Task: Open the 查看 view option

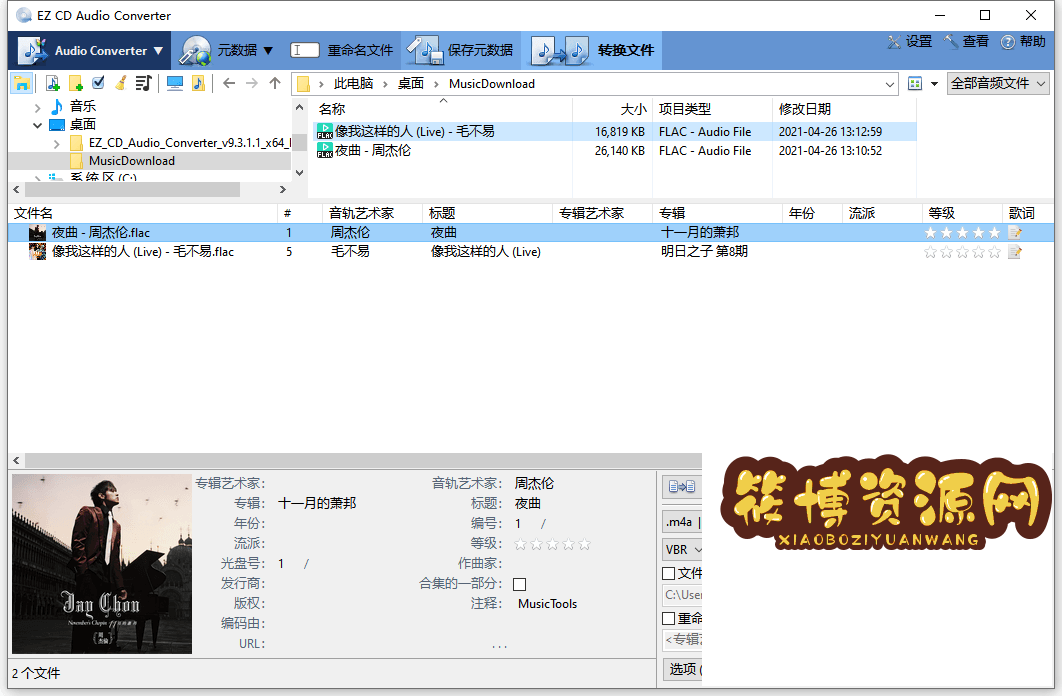Action: [967, 41]
